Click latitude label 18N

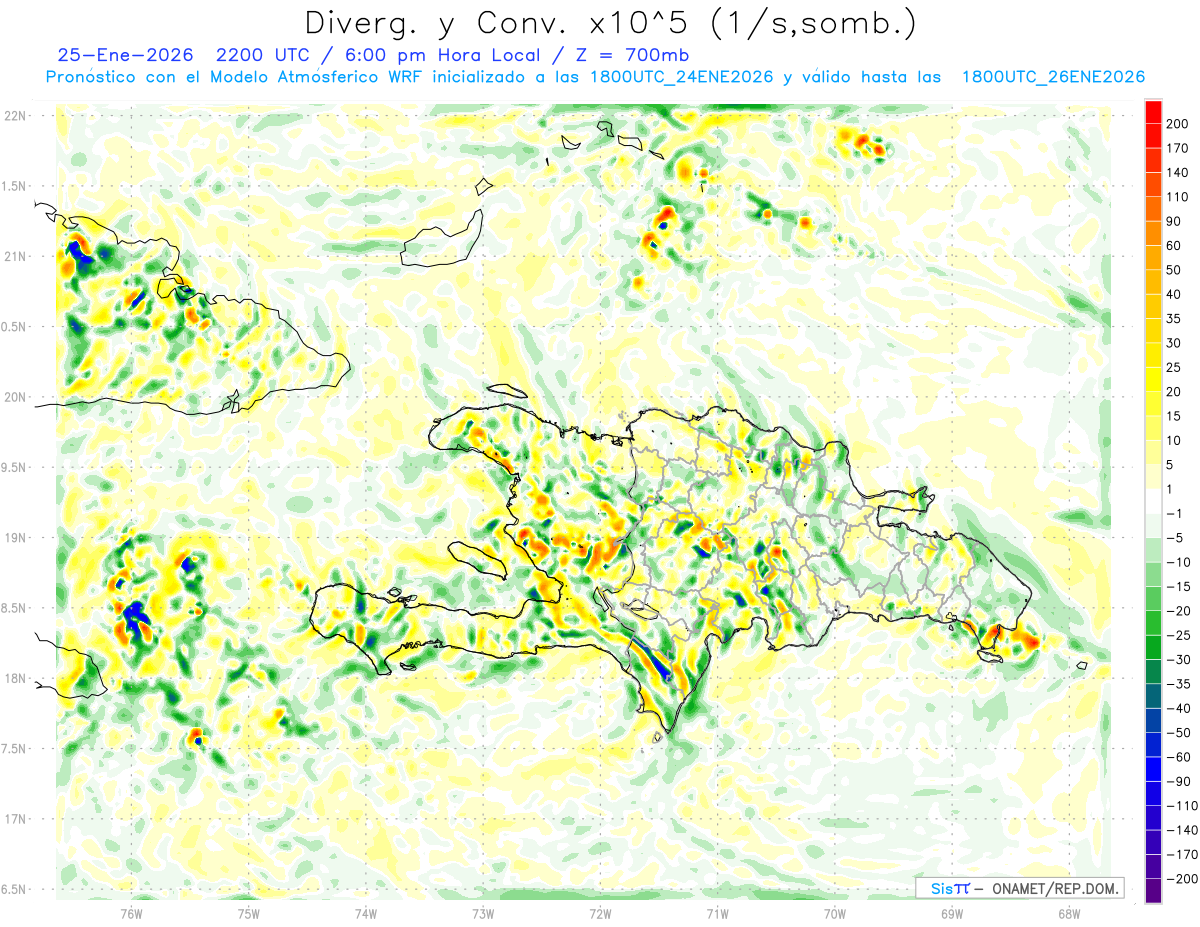pos(15,678)
